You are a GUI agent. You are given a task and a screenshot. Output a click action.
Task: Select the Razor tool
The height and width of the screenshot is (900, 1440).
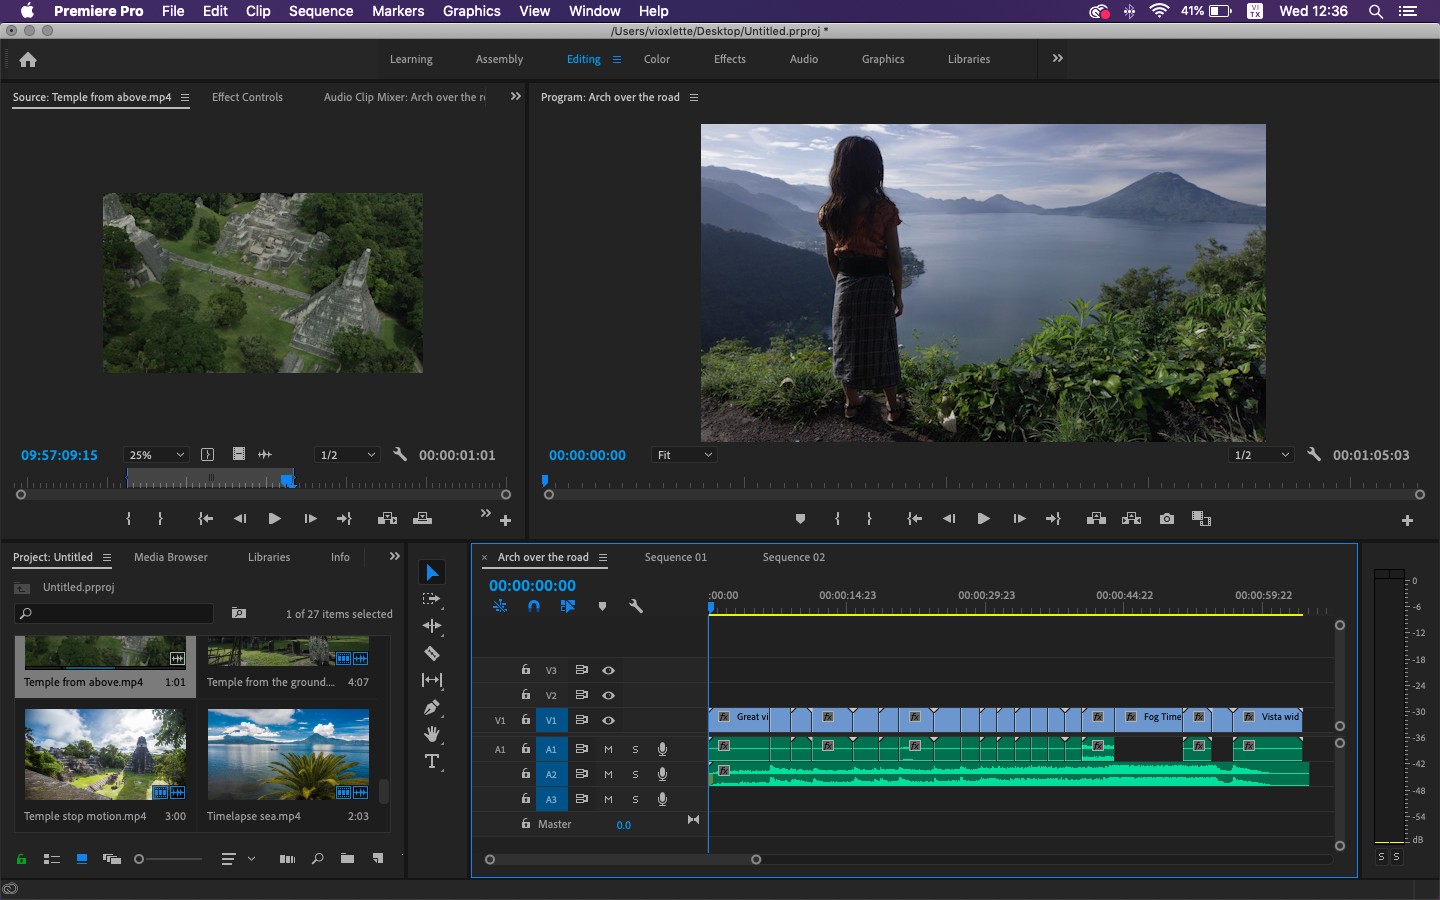click(x=432, y=653)
